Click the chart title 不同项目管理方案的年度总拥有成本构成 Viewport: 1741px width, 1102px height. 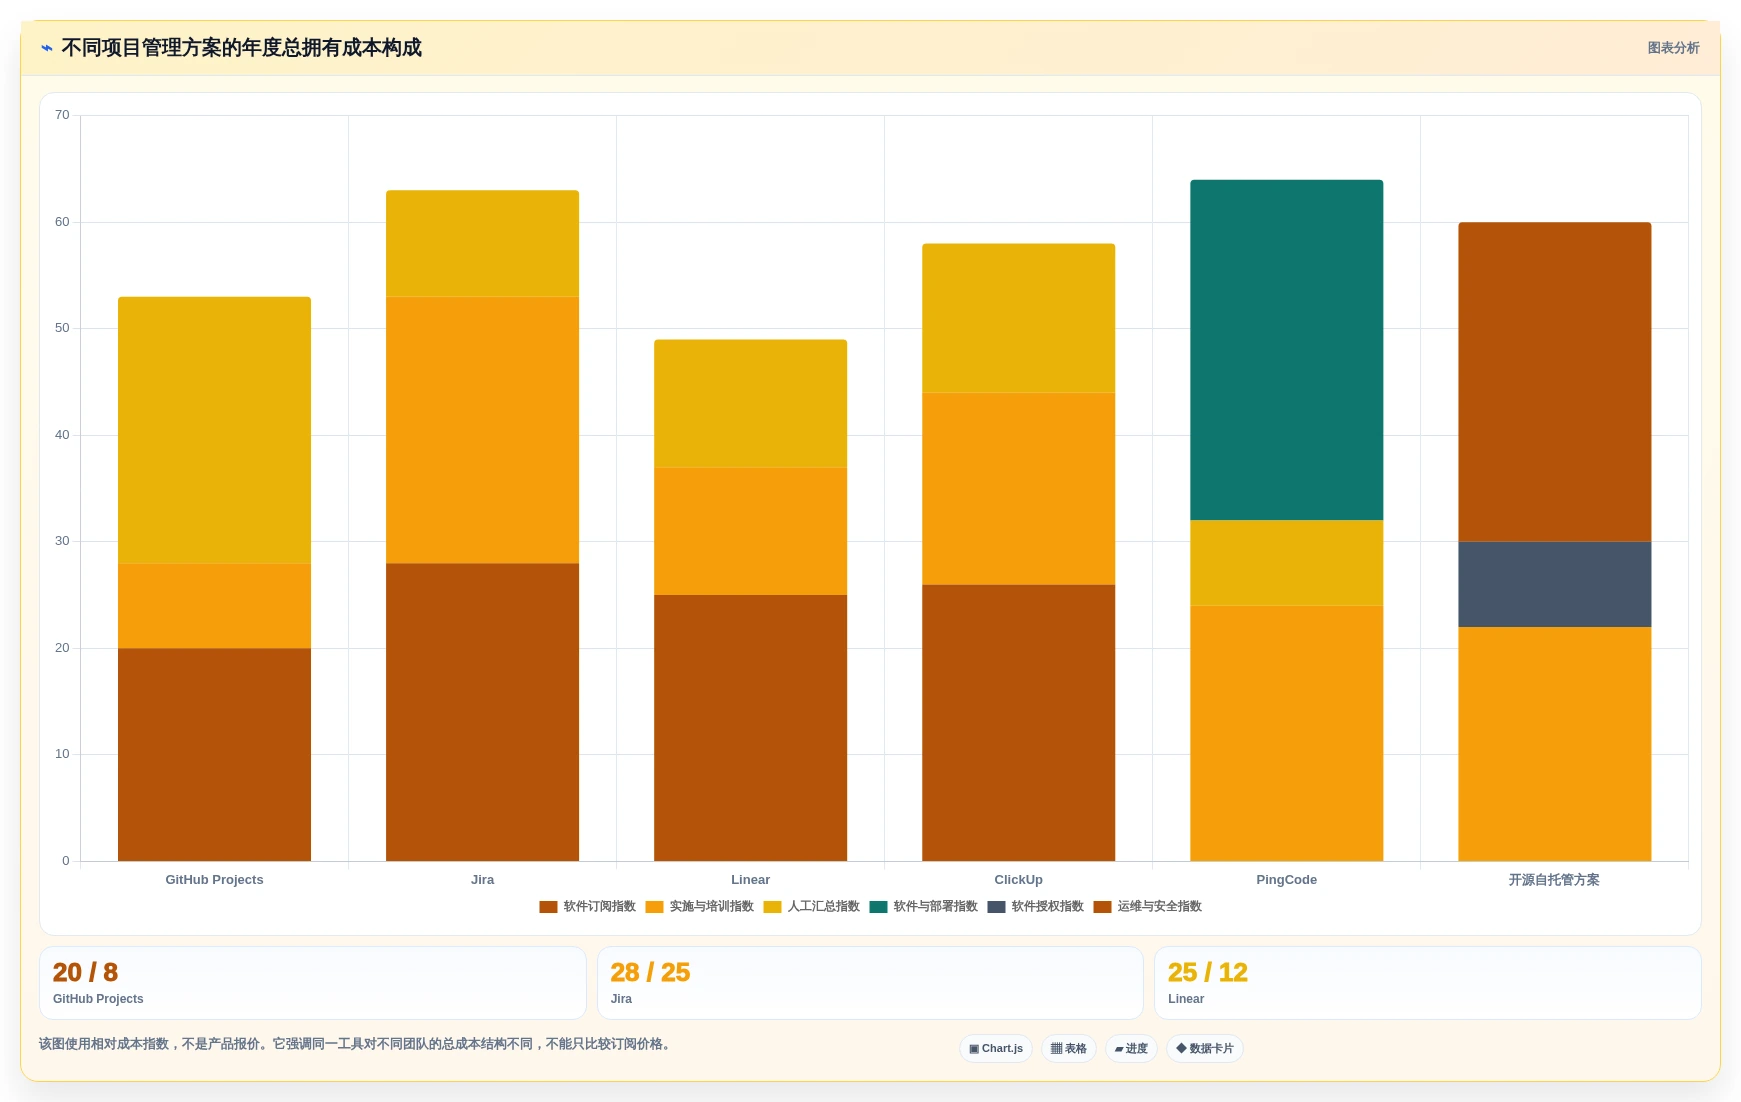pos(241,48)
